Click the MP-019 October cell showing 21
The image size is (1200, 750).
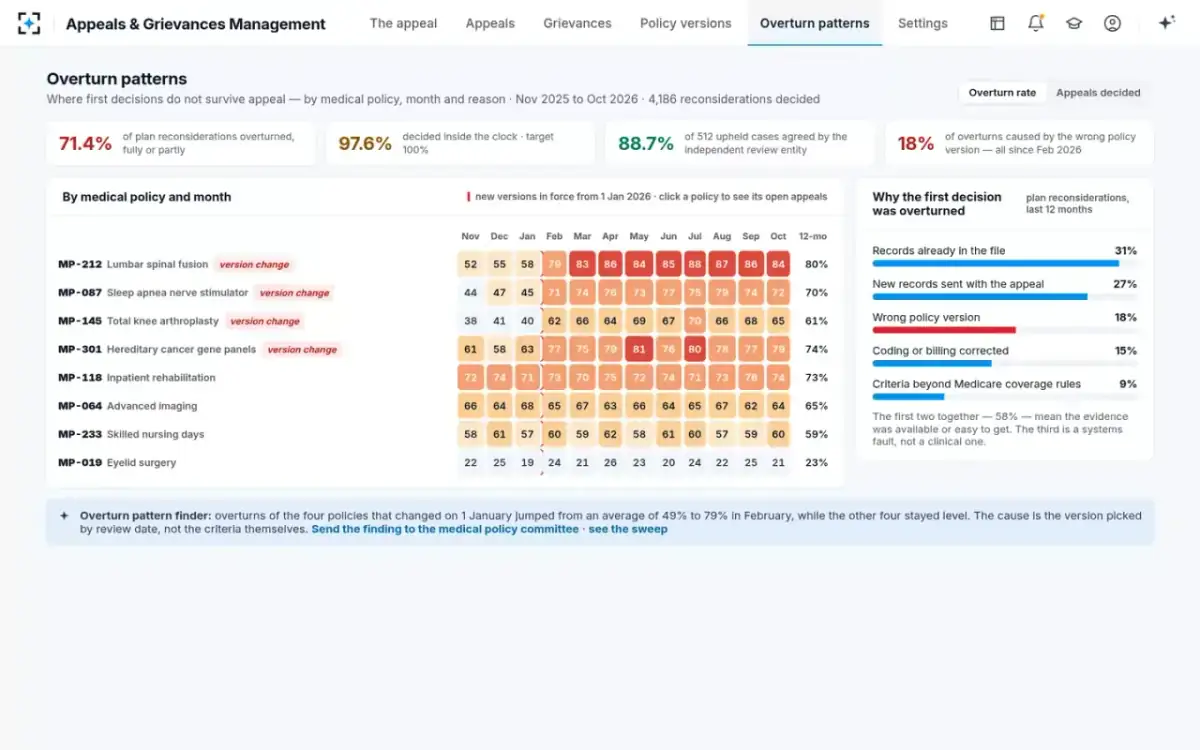point(778,463)
